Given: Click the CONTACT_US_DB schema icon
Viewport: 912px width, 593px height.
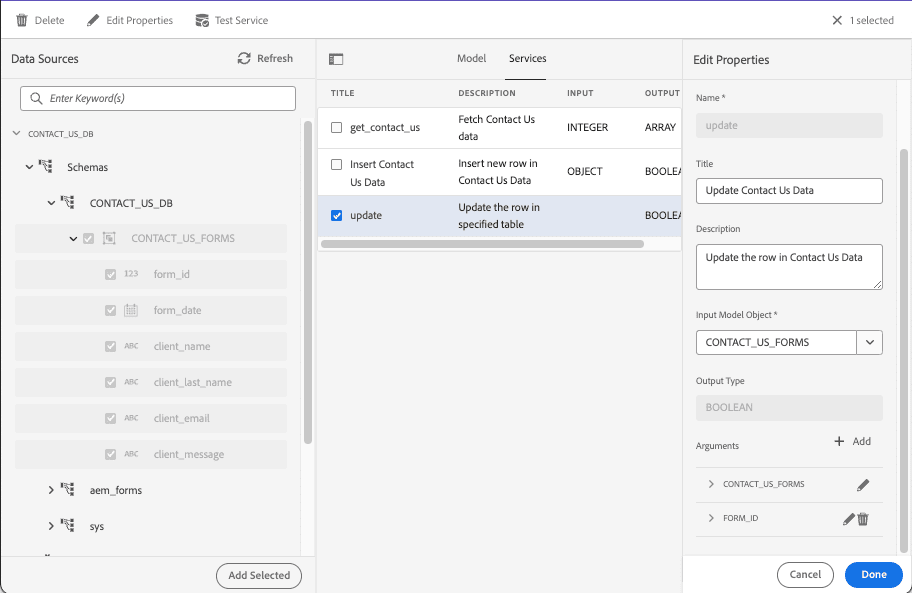Looking at the screenshot, I should pos(68,202).
